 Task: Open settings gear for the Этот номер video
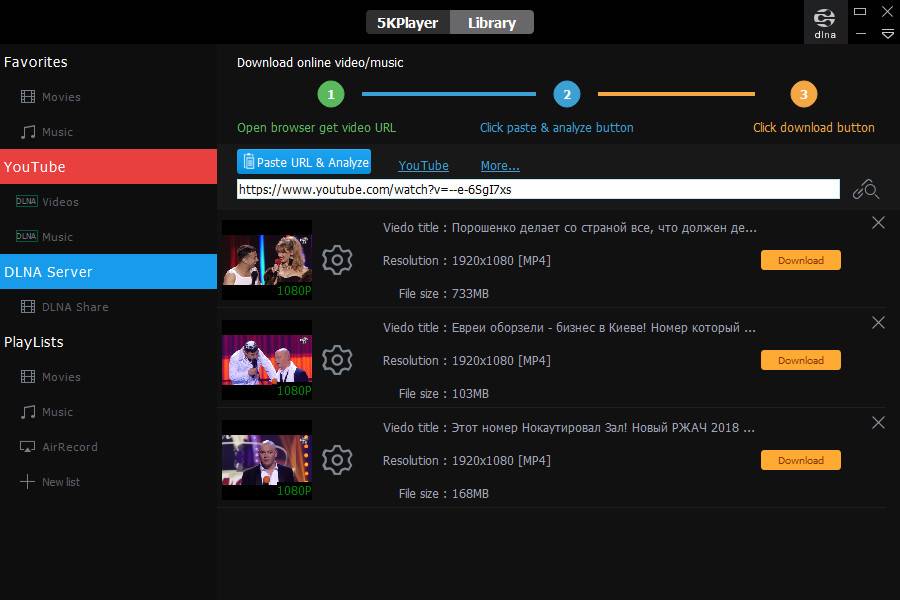337,460
